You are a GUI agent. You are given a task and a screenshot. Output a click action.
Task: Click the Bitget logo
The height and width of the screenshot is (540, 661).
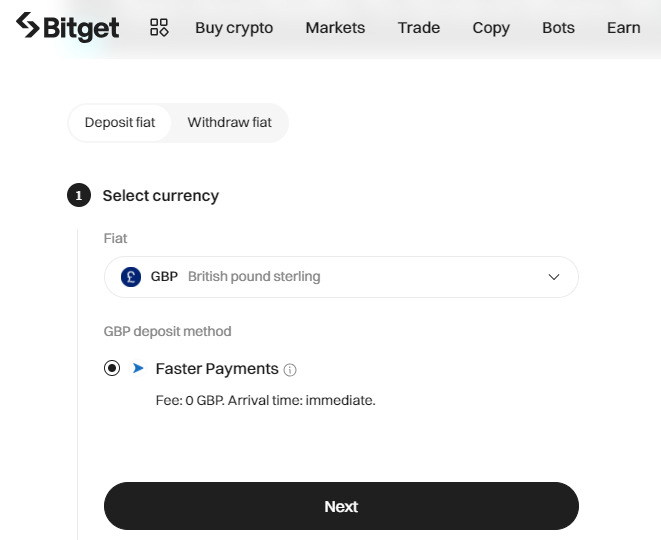(x=67, y=27)
